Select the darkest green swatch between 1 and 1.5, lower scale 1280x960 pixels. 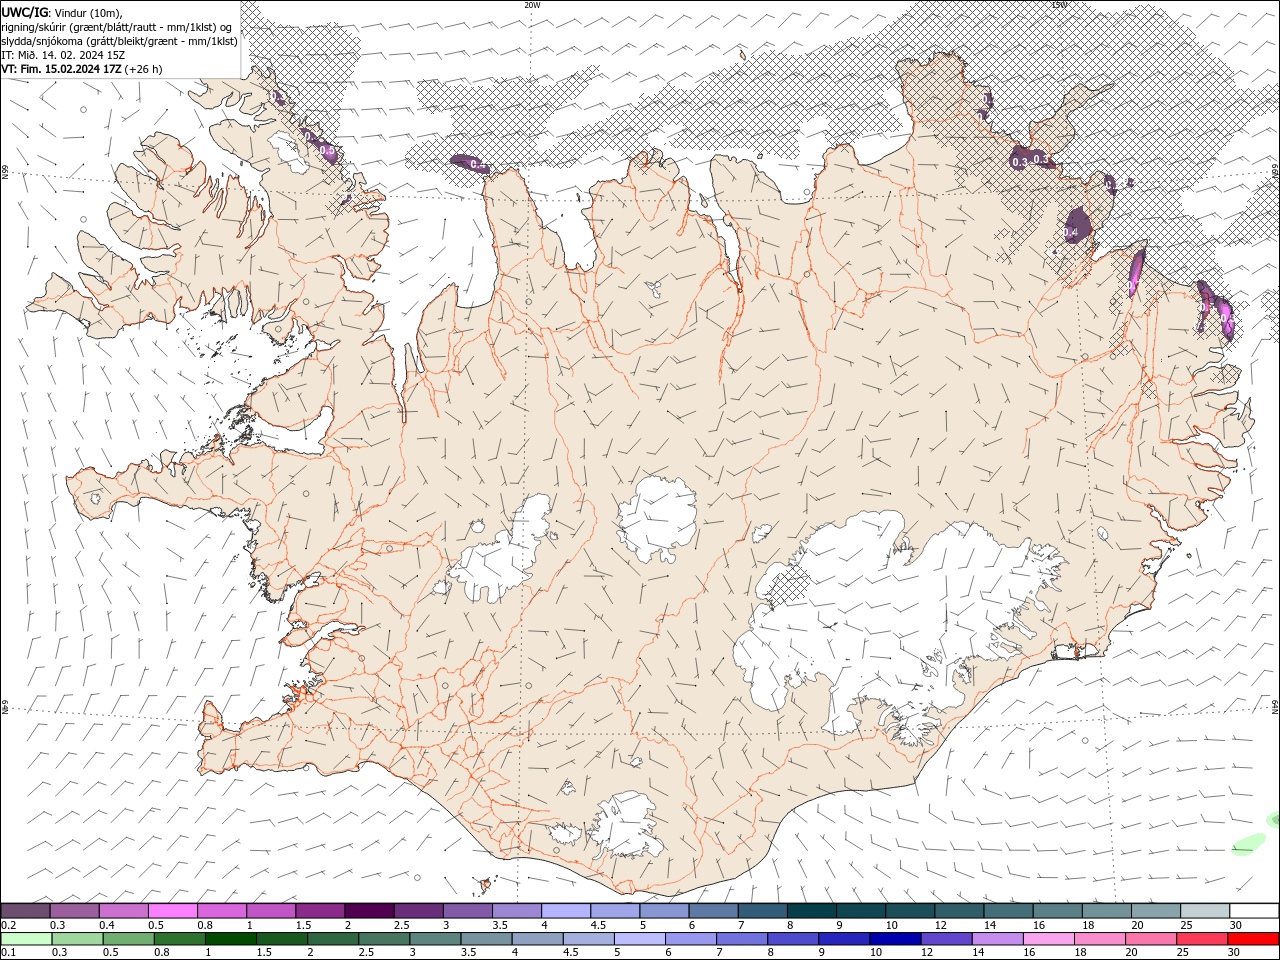231,939
